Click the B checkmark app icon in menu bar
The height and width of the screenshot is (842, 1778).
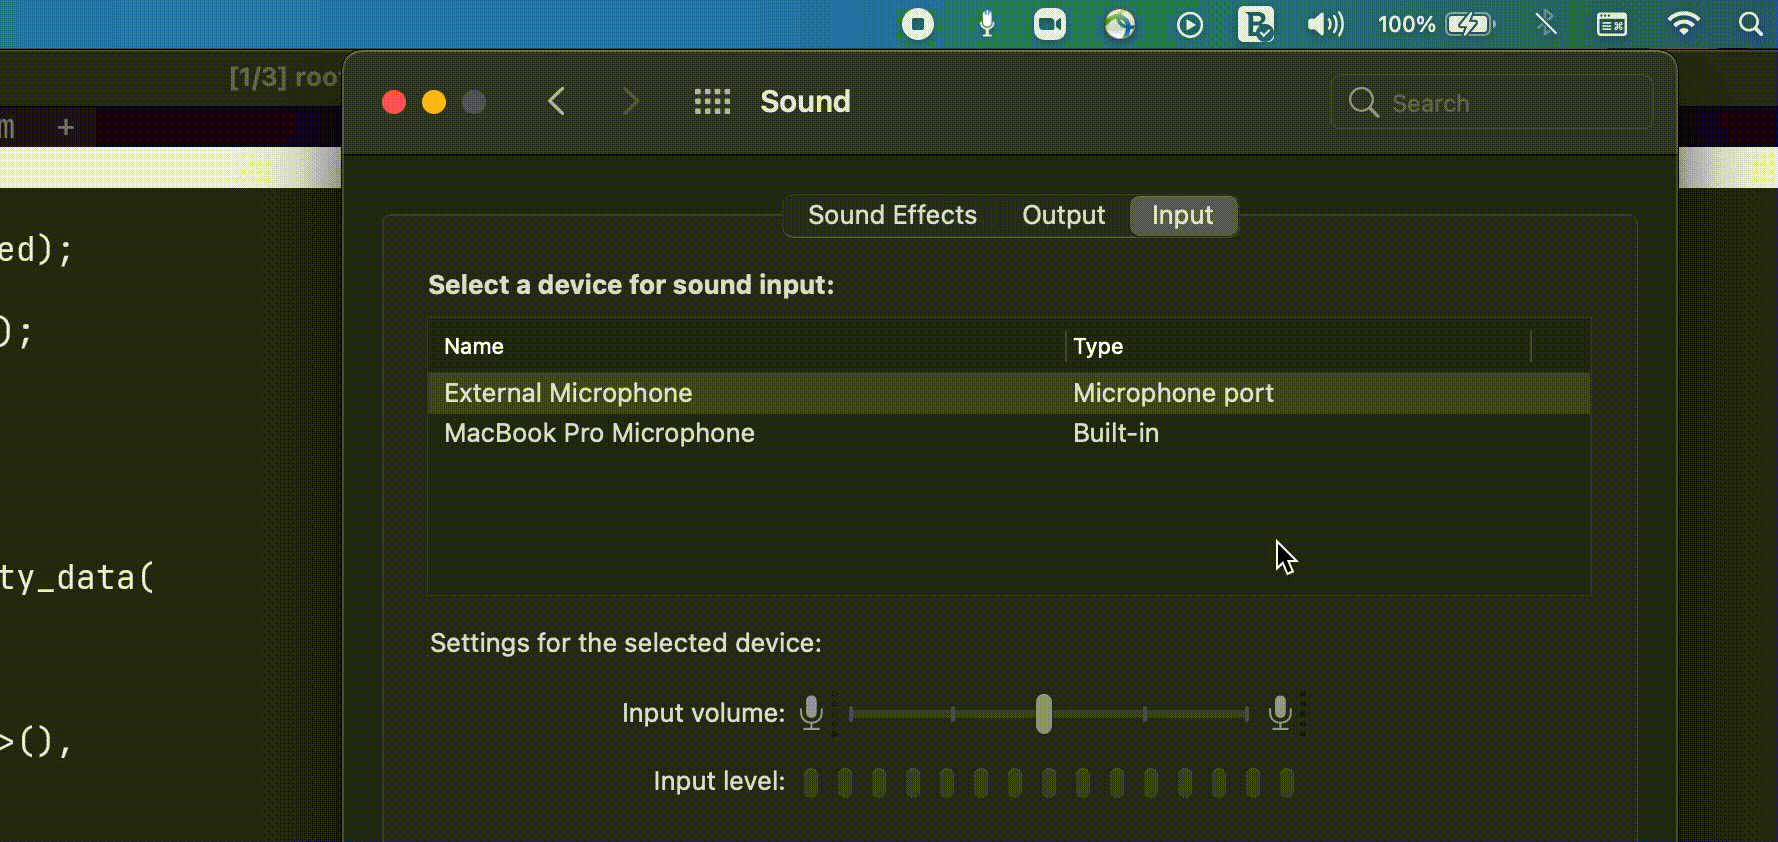click(x=1255, y=24)
